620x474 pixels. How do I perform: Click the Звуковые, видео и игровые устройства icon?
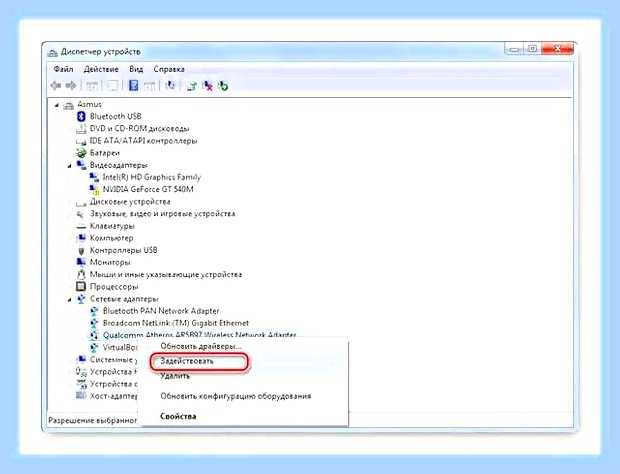tap(81, 214)
